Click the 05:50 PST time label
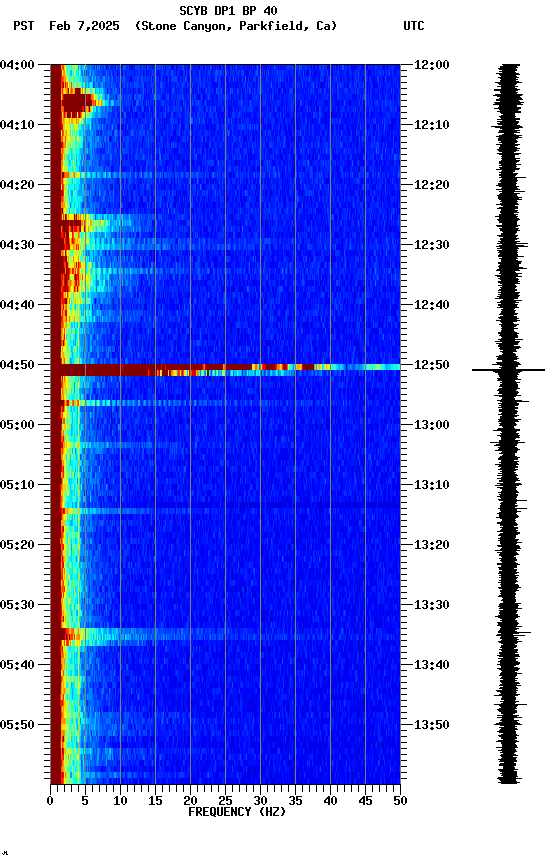 [x=17, y=725]
